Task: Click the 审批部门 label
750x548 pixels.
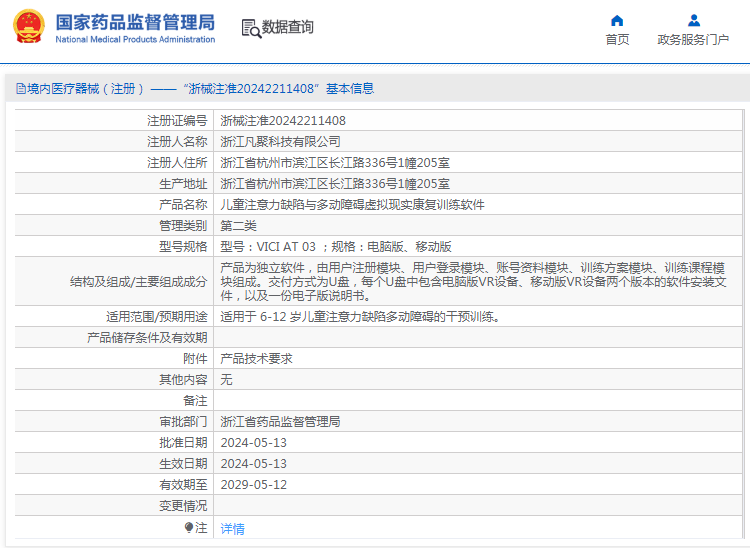Action: pyautogui.click(x=183, y=422)
